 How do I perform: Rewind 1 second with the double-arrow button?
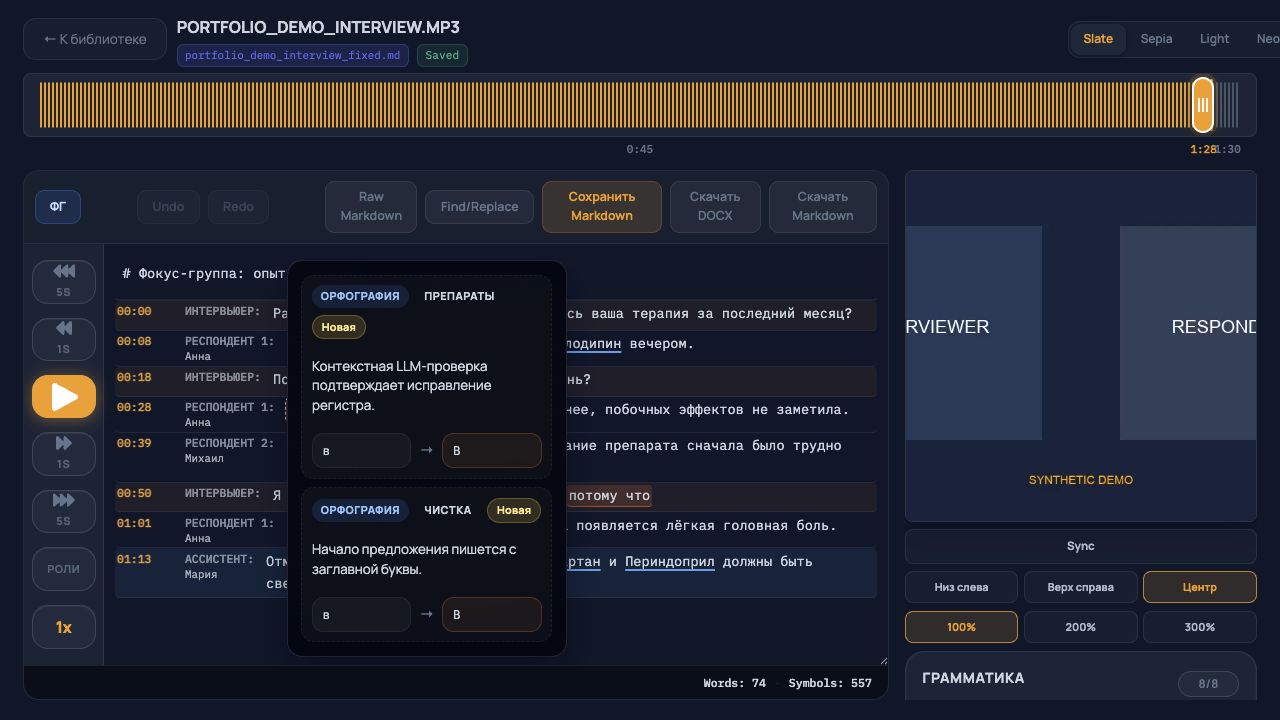coord(64,338)
